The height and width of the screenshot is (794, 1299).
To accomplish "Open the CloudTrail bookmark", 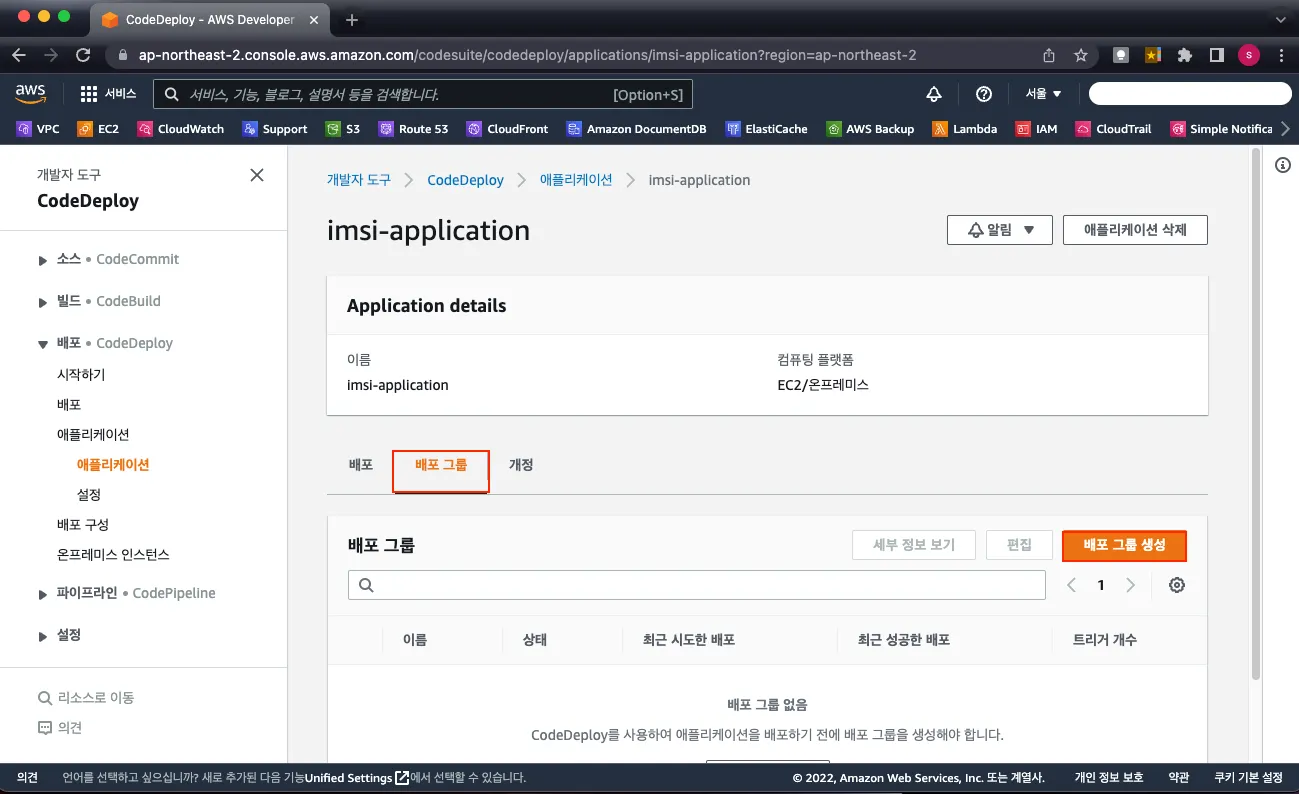I will [1113, 129].
